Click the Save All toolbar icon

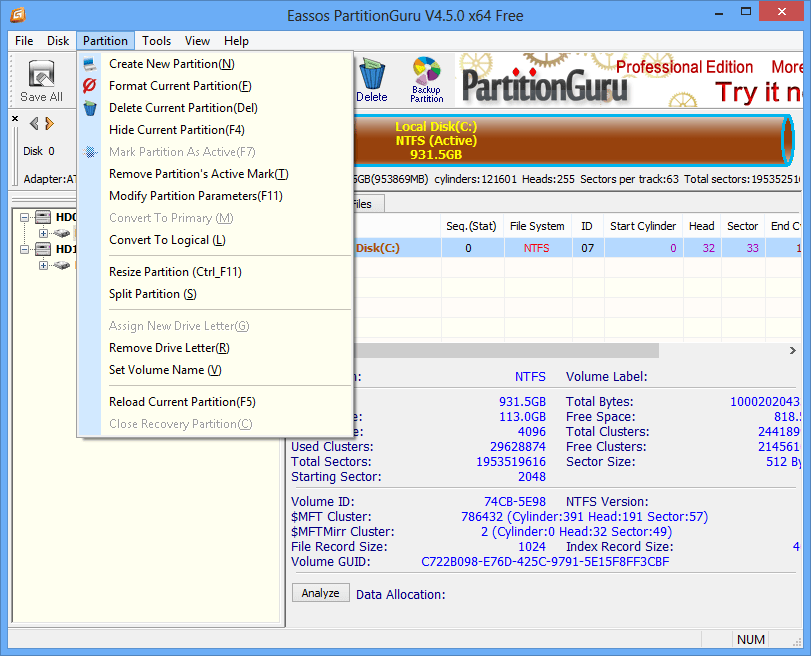pyautogui.click(x=41, y=80)
